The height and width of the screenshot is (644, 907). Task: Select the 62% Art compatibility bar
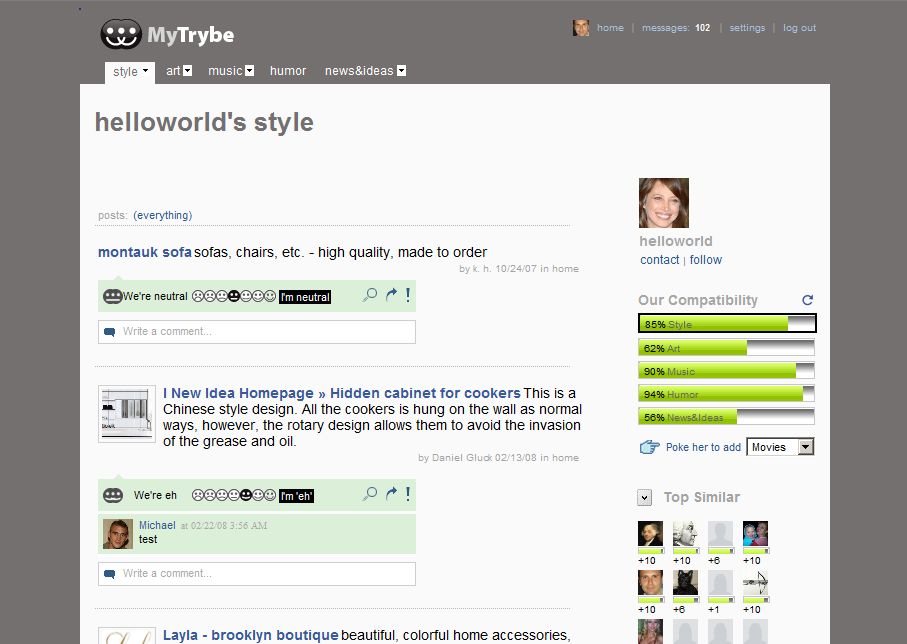tap(726, 348)
